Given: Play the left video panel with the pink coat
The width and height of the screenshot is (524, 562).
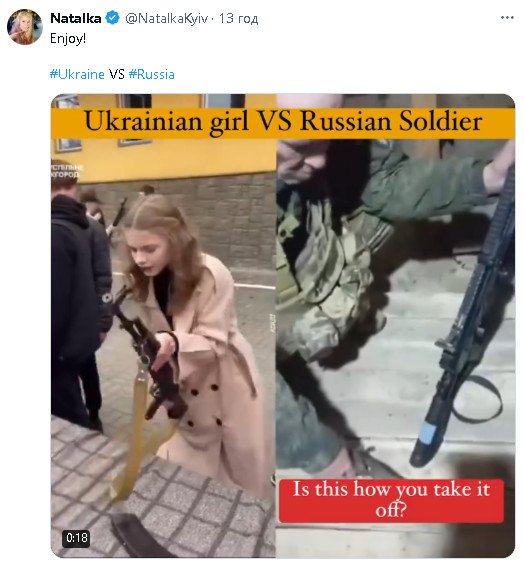Looking at the screenshot, I should [x=163, y=324].
